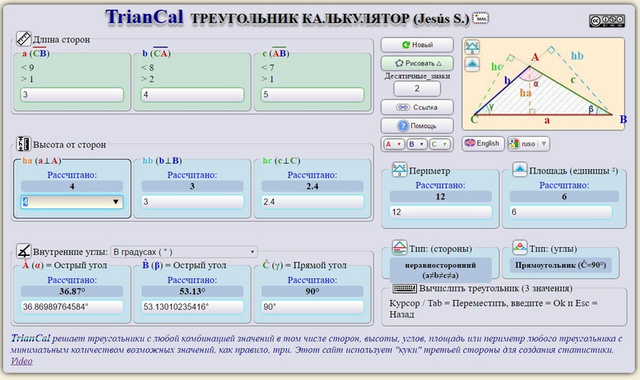The width and height of the screenshot is (640, 380).
Task: Open the Video link
Action: (22, 361)
